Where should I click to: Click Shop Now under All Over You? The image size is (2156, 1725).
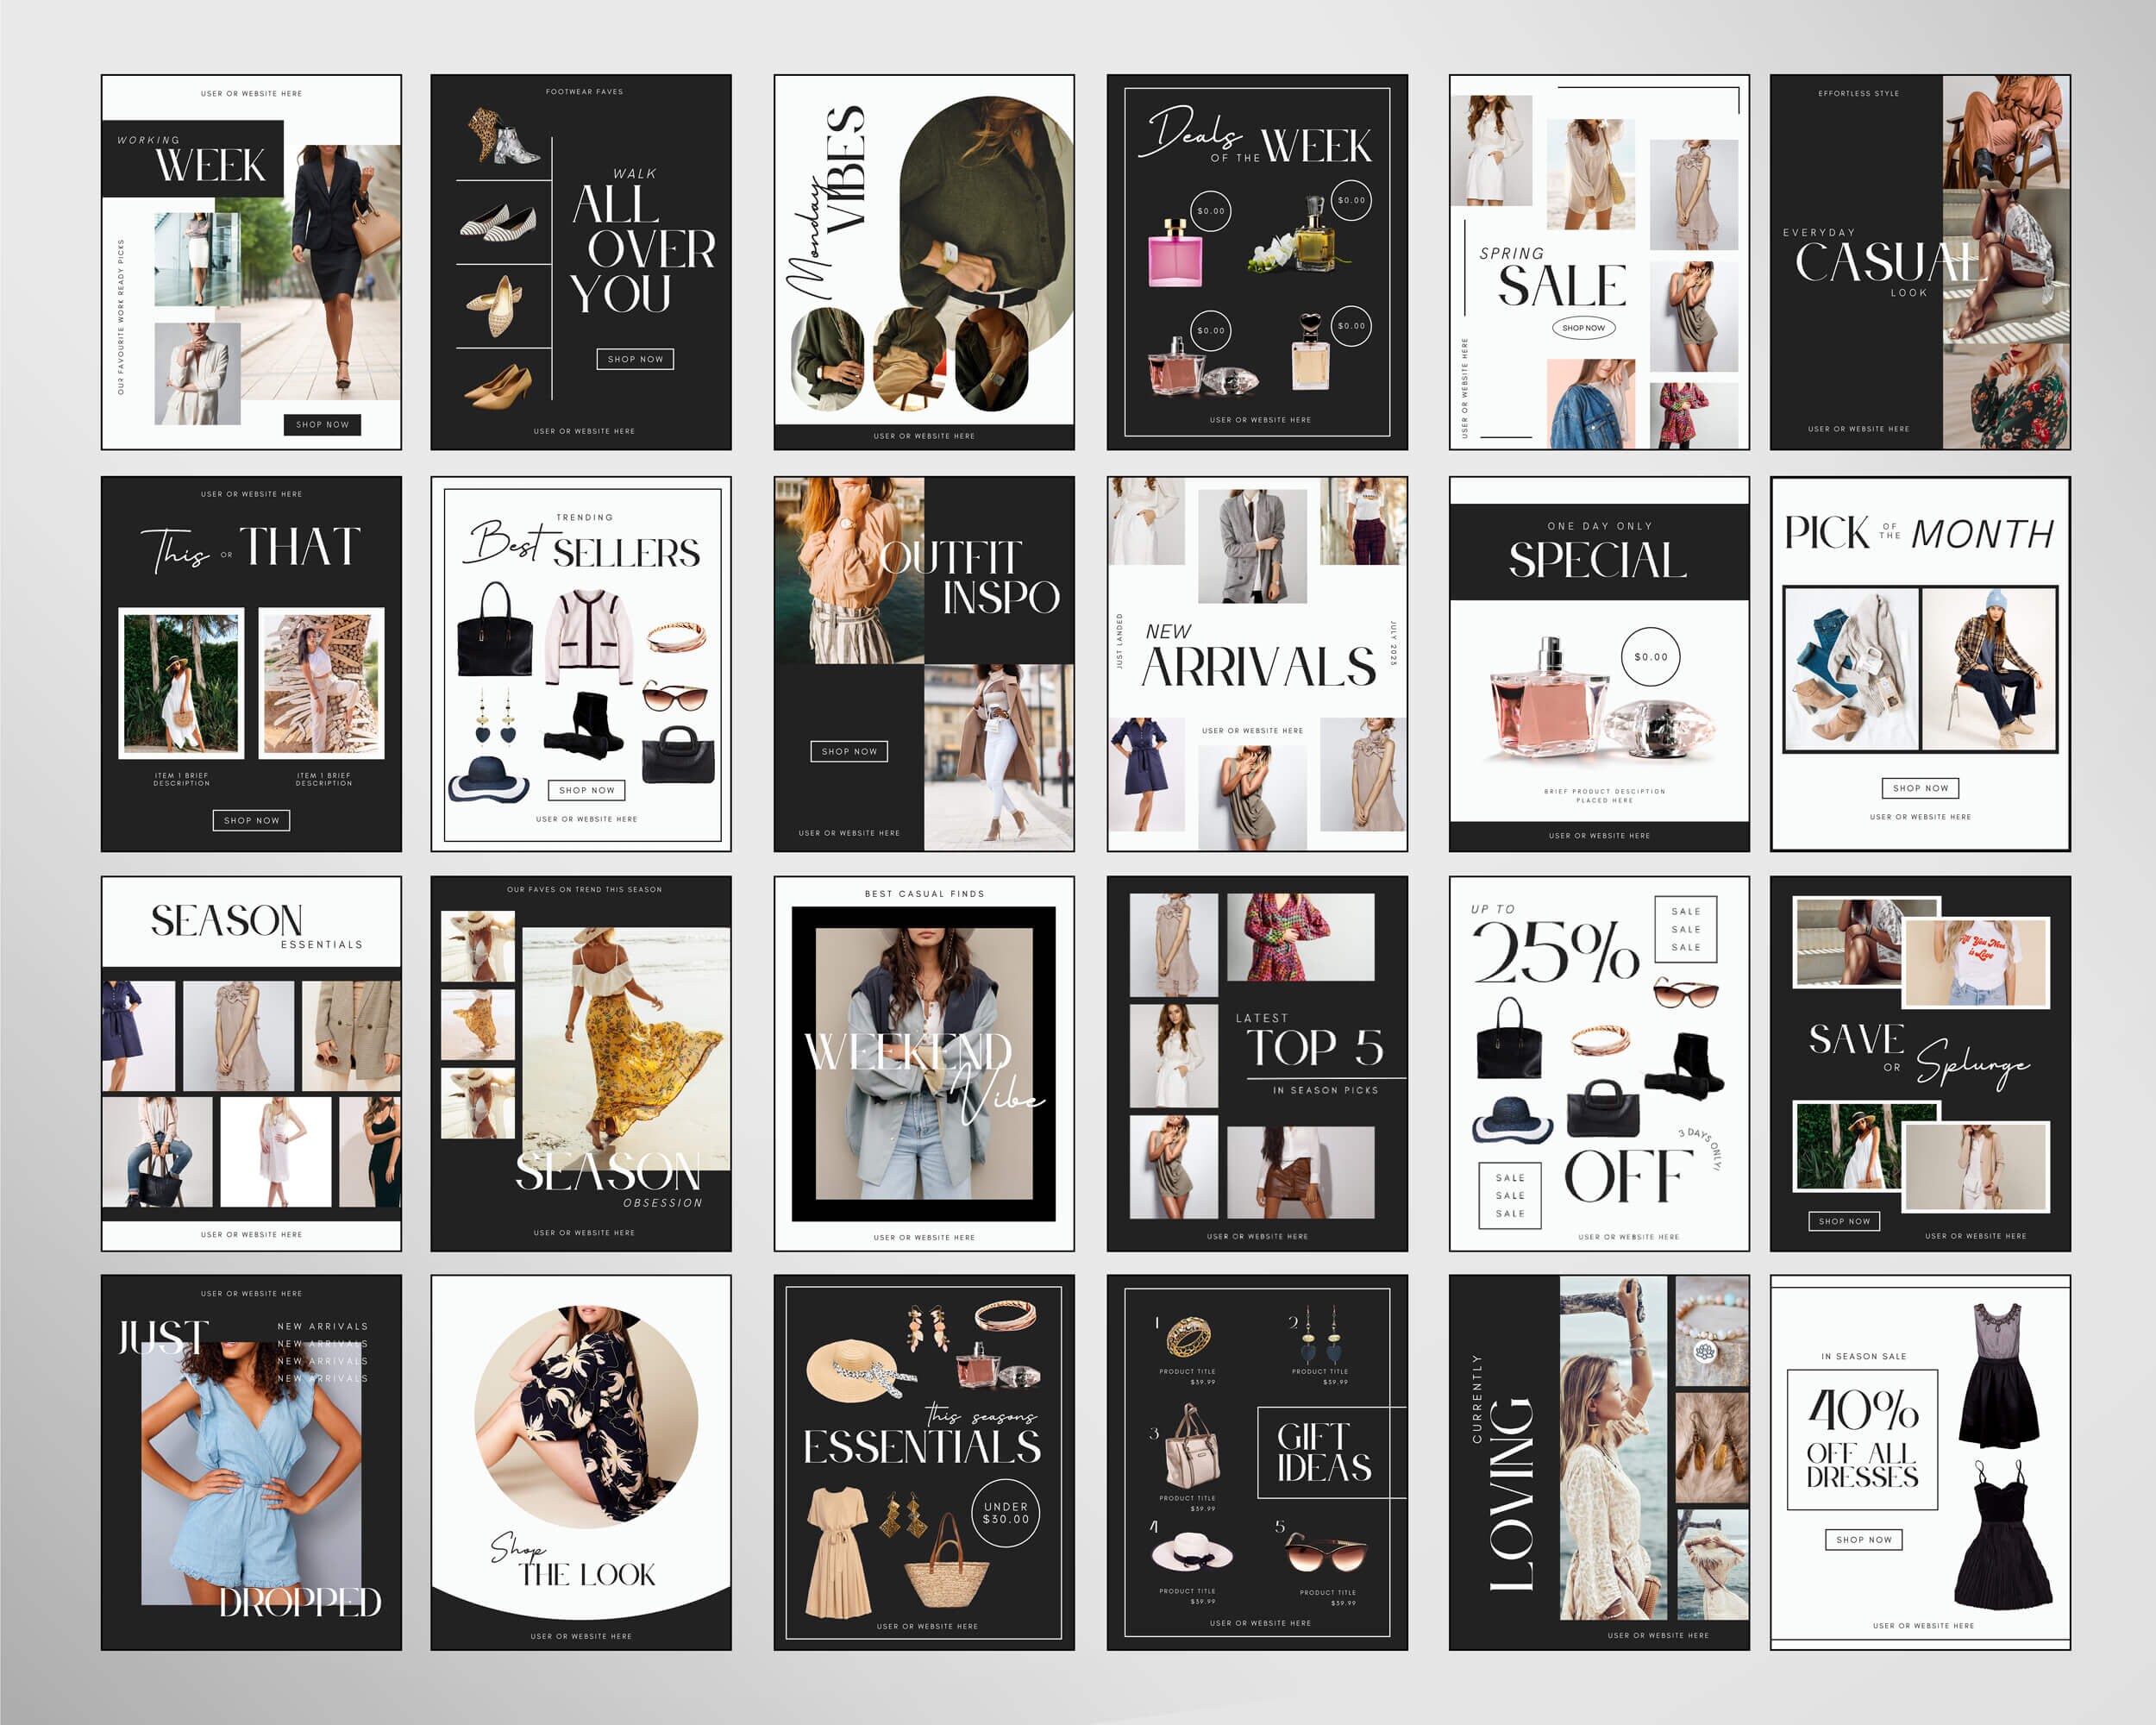pyautogui.click(x=635, y=359)
